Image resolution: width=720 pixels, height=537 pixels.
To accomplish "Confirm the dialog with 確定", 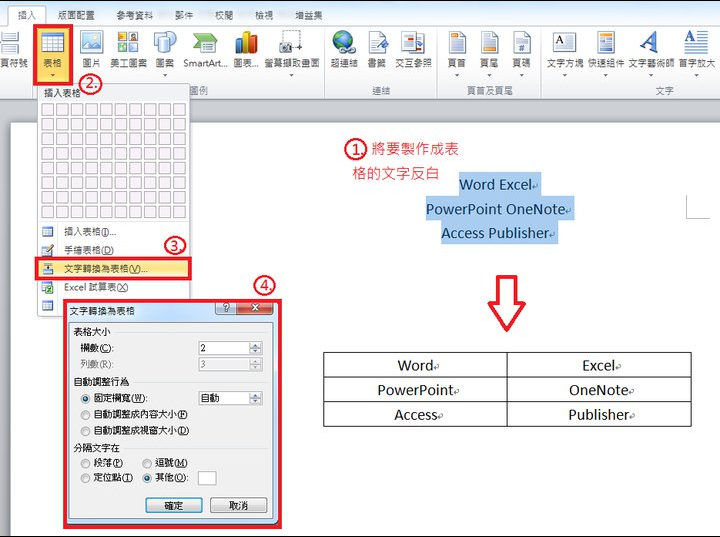I will 174,505.
